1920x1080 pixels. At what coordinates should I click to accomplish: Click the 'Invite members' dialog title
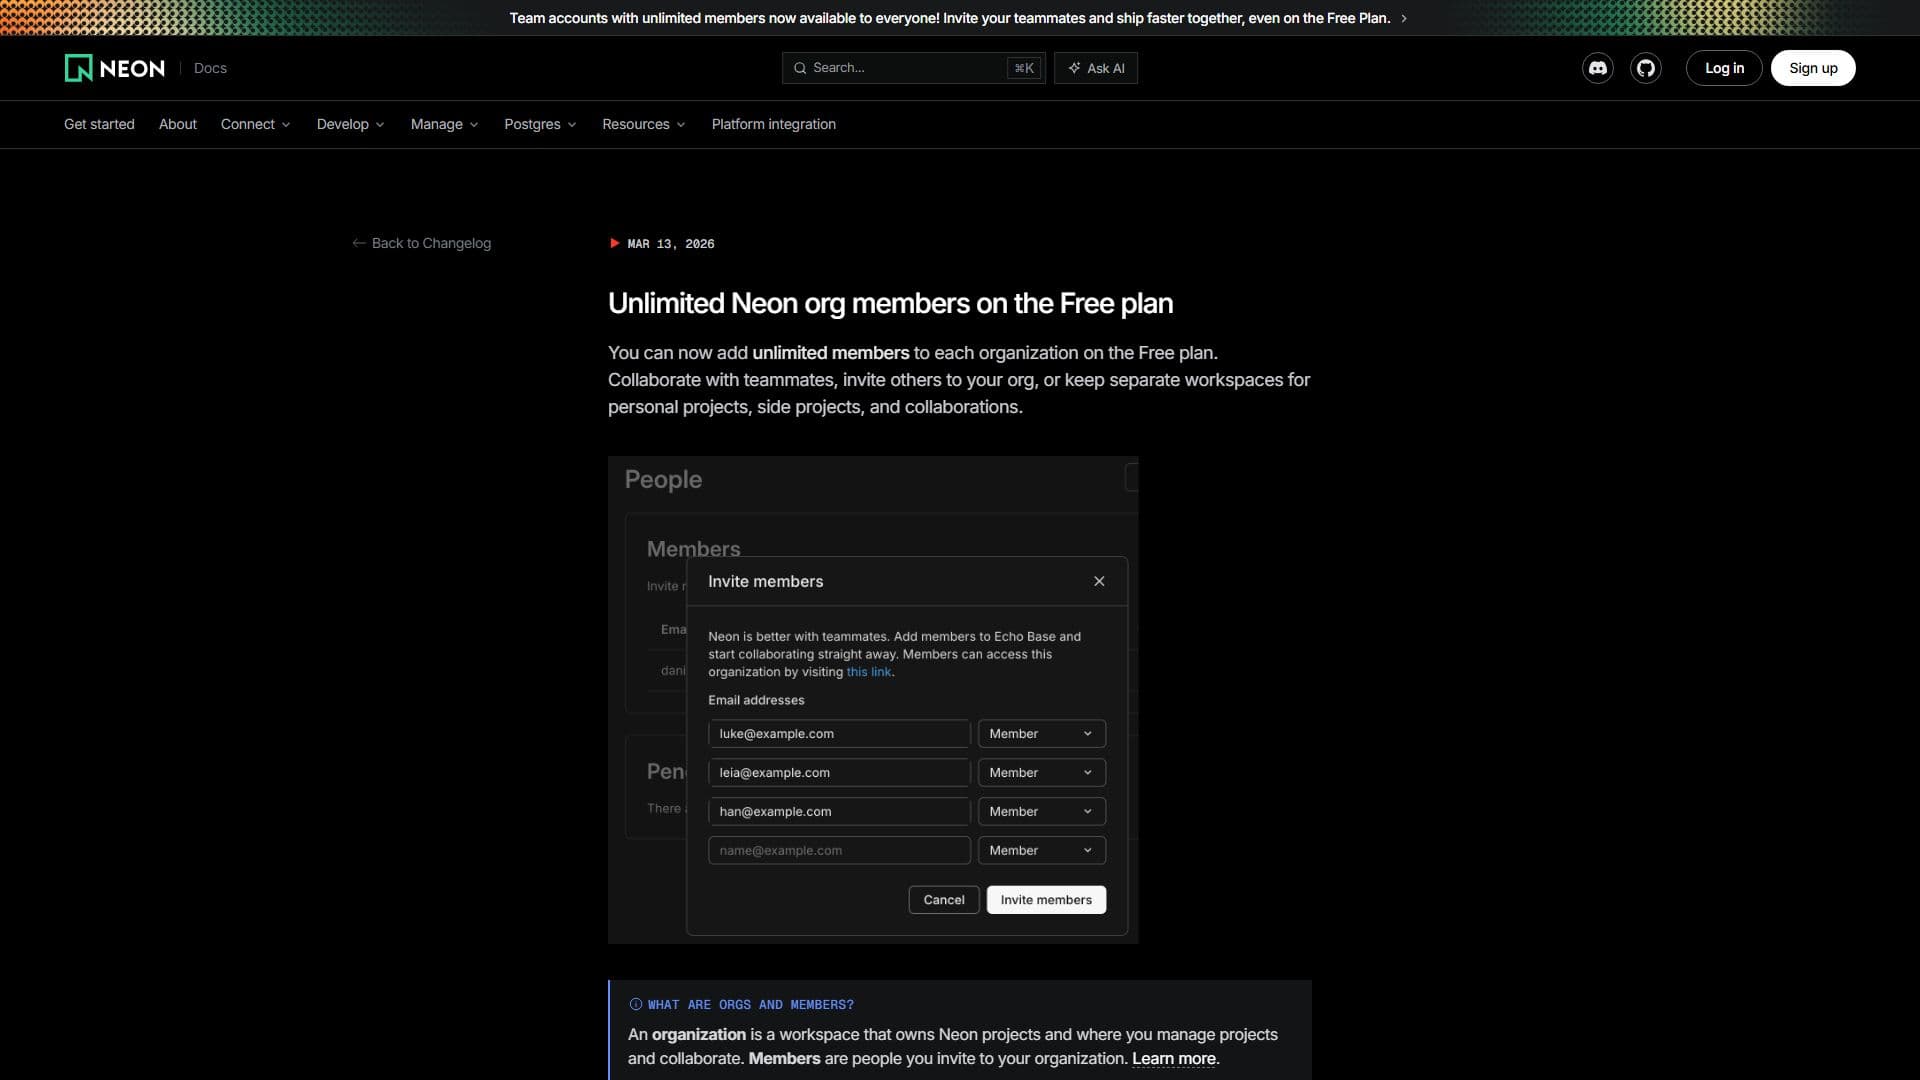click(x=766, y=581)
